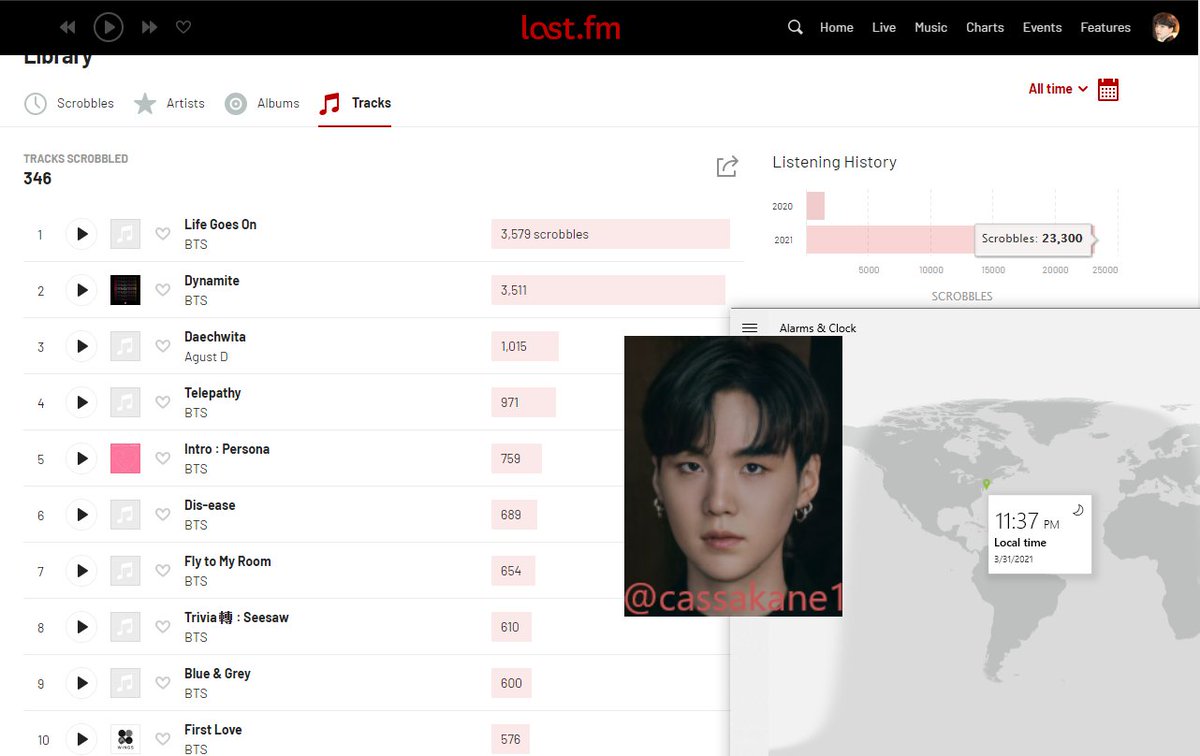The image size is (1200, 756).
Task: Click the Last.fm logo
Action: pos(570,27)
